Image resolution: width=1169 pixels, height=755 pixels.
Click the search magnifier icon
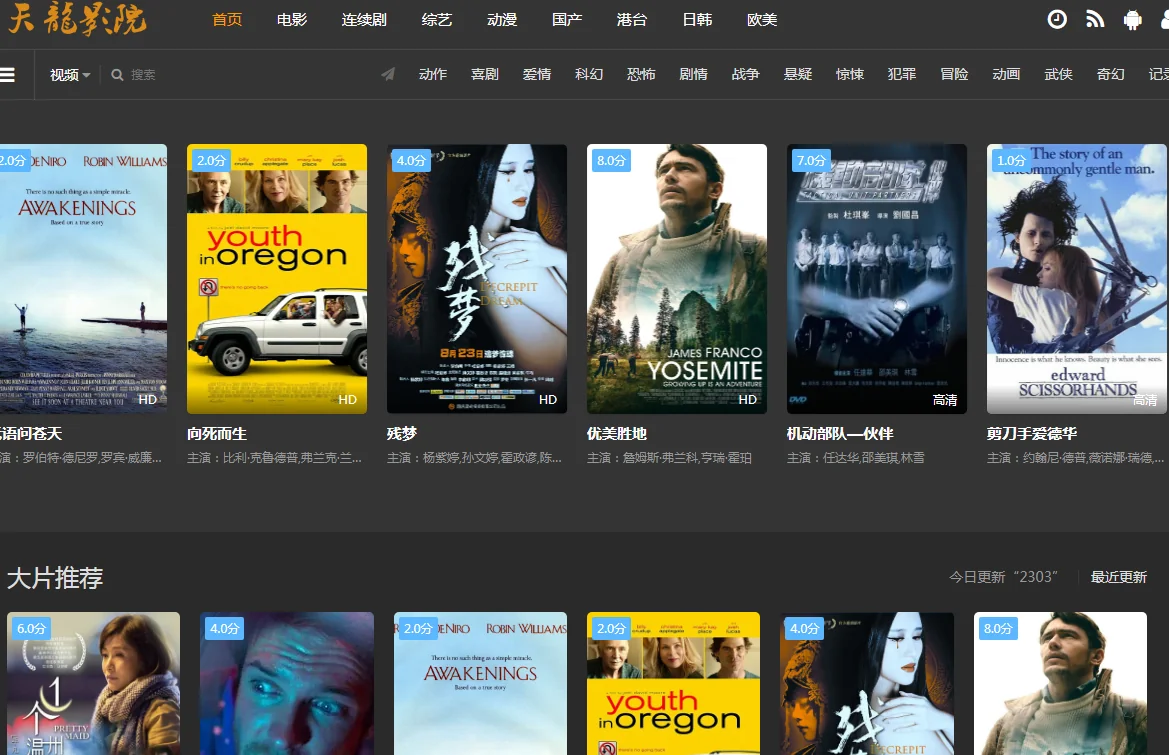(118, 75)
